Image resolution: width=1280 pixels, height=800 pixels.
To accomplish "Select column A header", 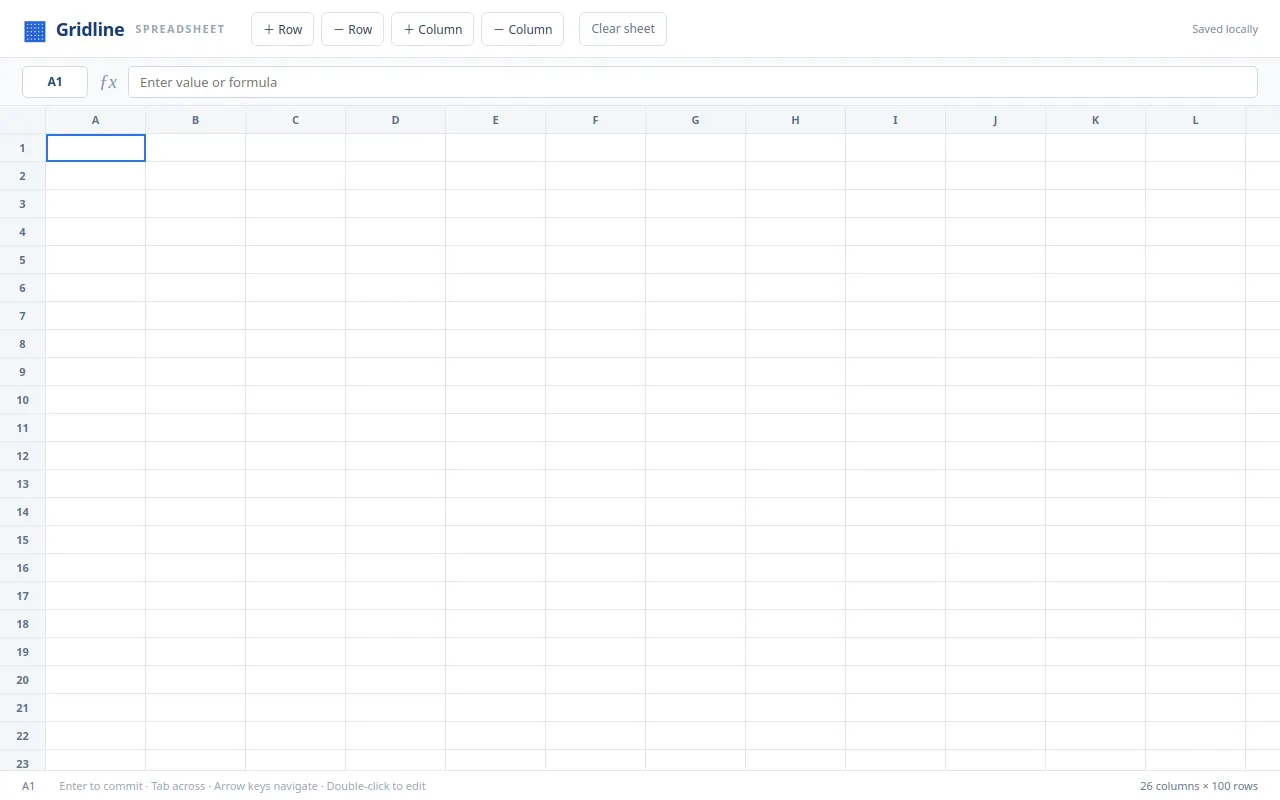I will 96,120.
